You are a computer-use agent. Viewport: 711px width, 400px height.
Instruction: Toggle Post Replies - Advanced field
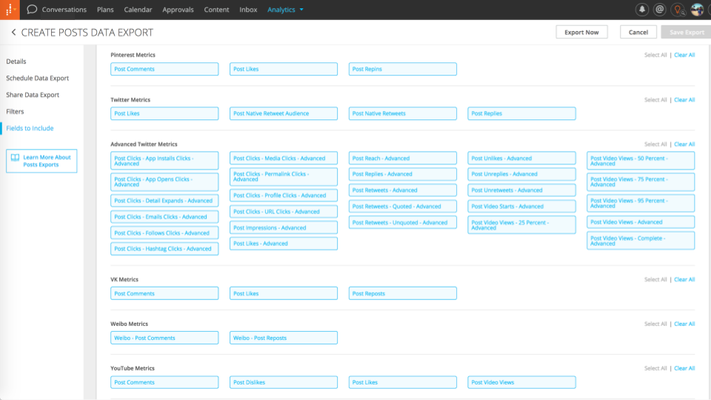coord(403,174)
